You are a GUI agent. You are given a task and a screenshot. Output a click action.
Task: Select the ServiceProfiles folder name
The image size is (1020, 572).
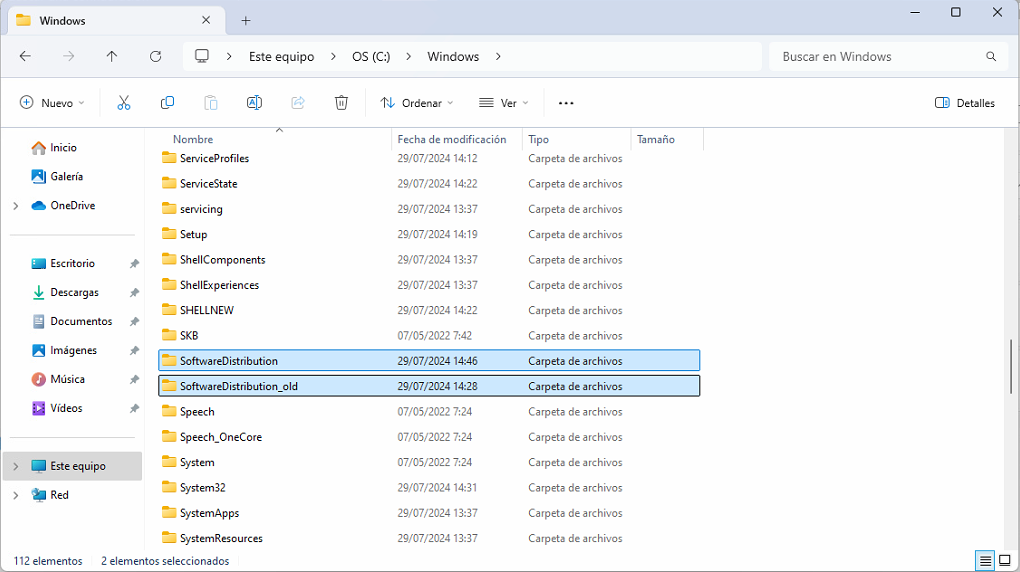tap(214, 158)
